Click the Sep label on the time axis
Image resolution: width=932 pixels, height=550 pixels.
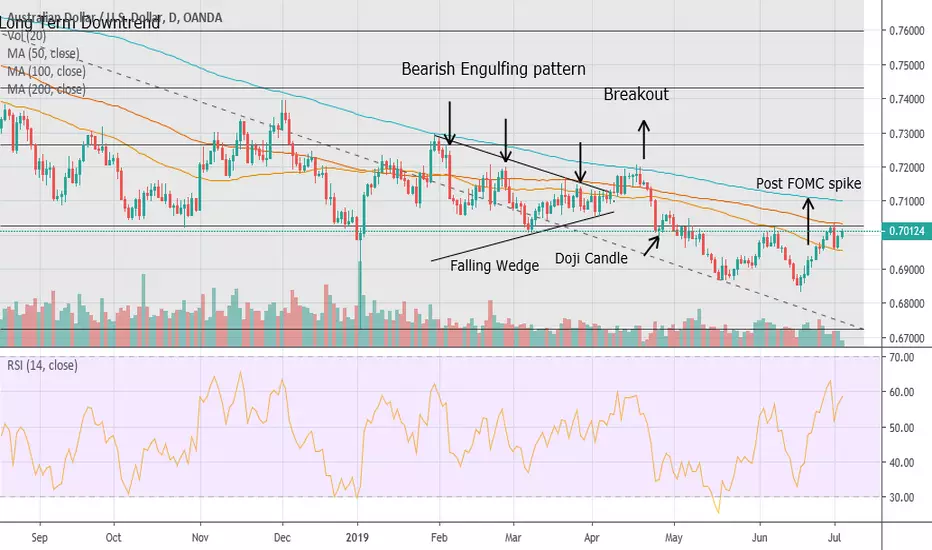(39, 538)
